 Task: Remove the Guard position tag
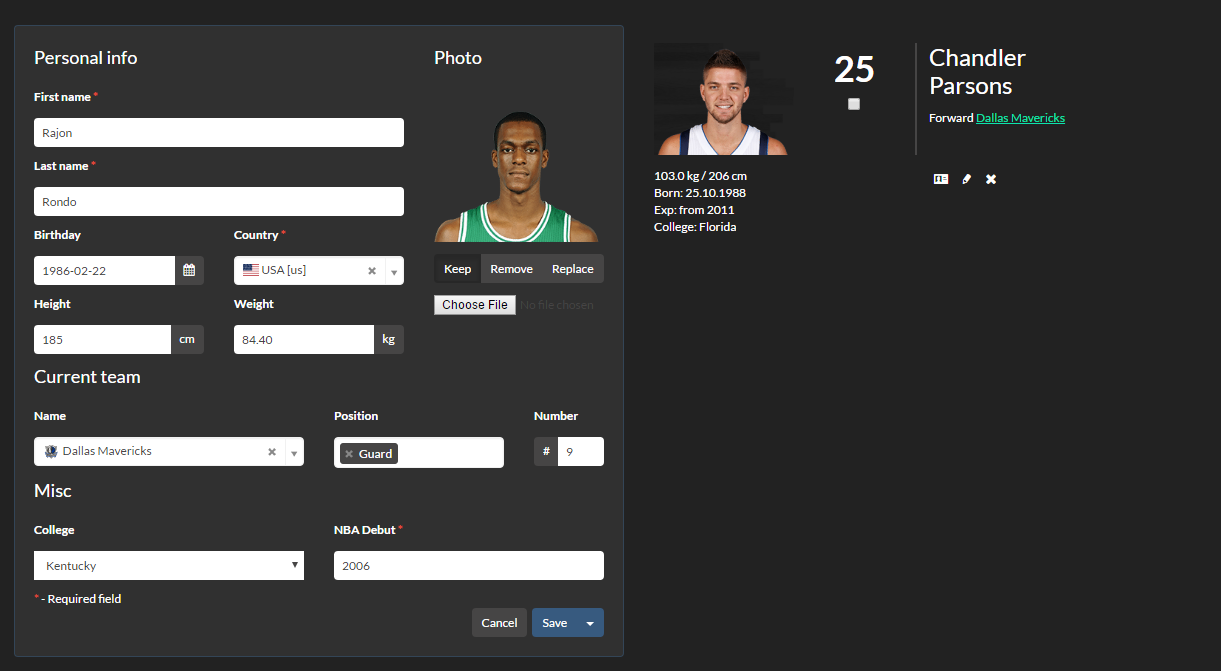[349, 454]
